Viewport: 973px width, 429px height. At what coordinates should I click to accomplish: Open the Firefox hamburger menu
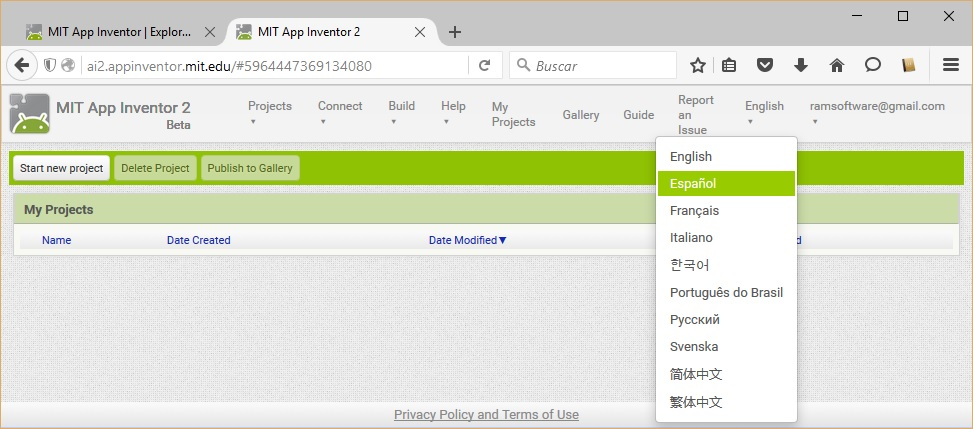(x=951, y=65)
